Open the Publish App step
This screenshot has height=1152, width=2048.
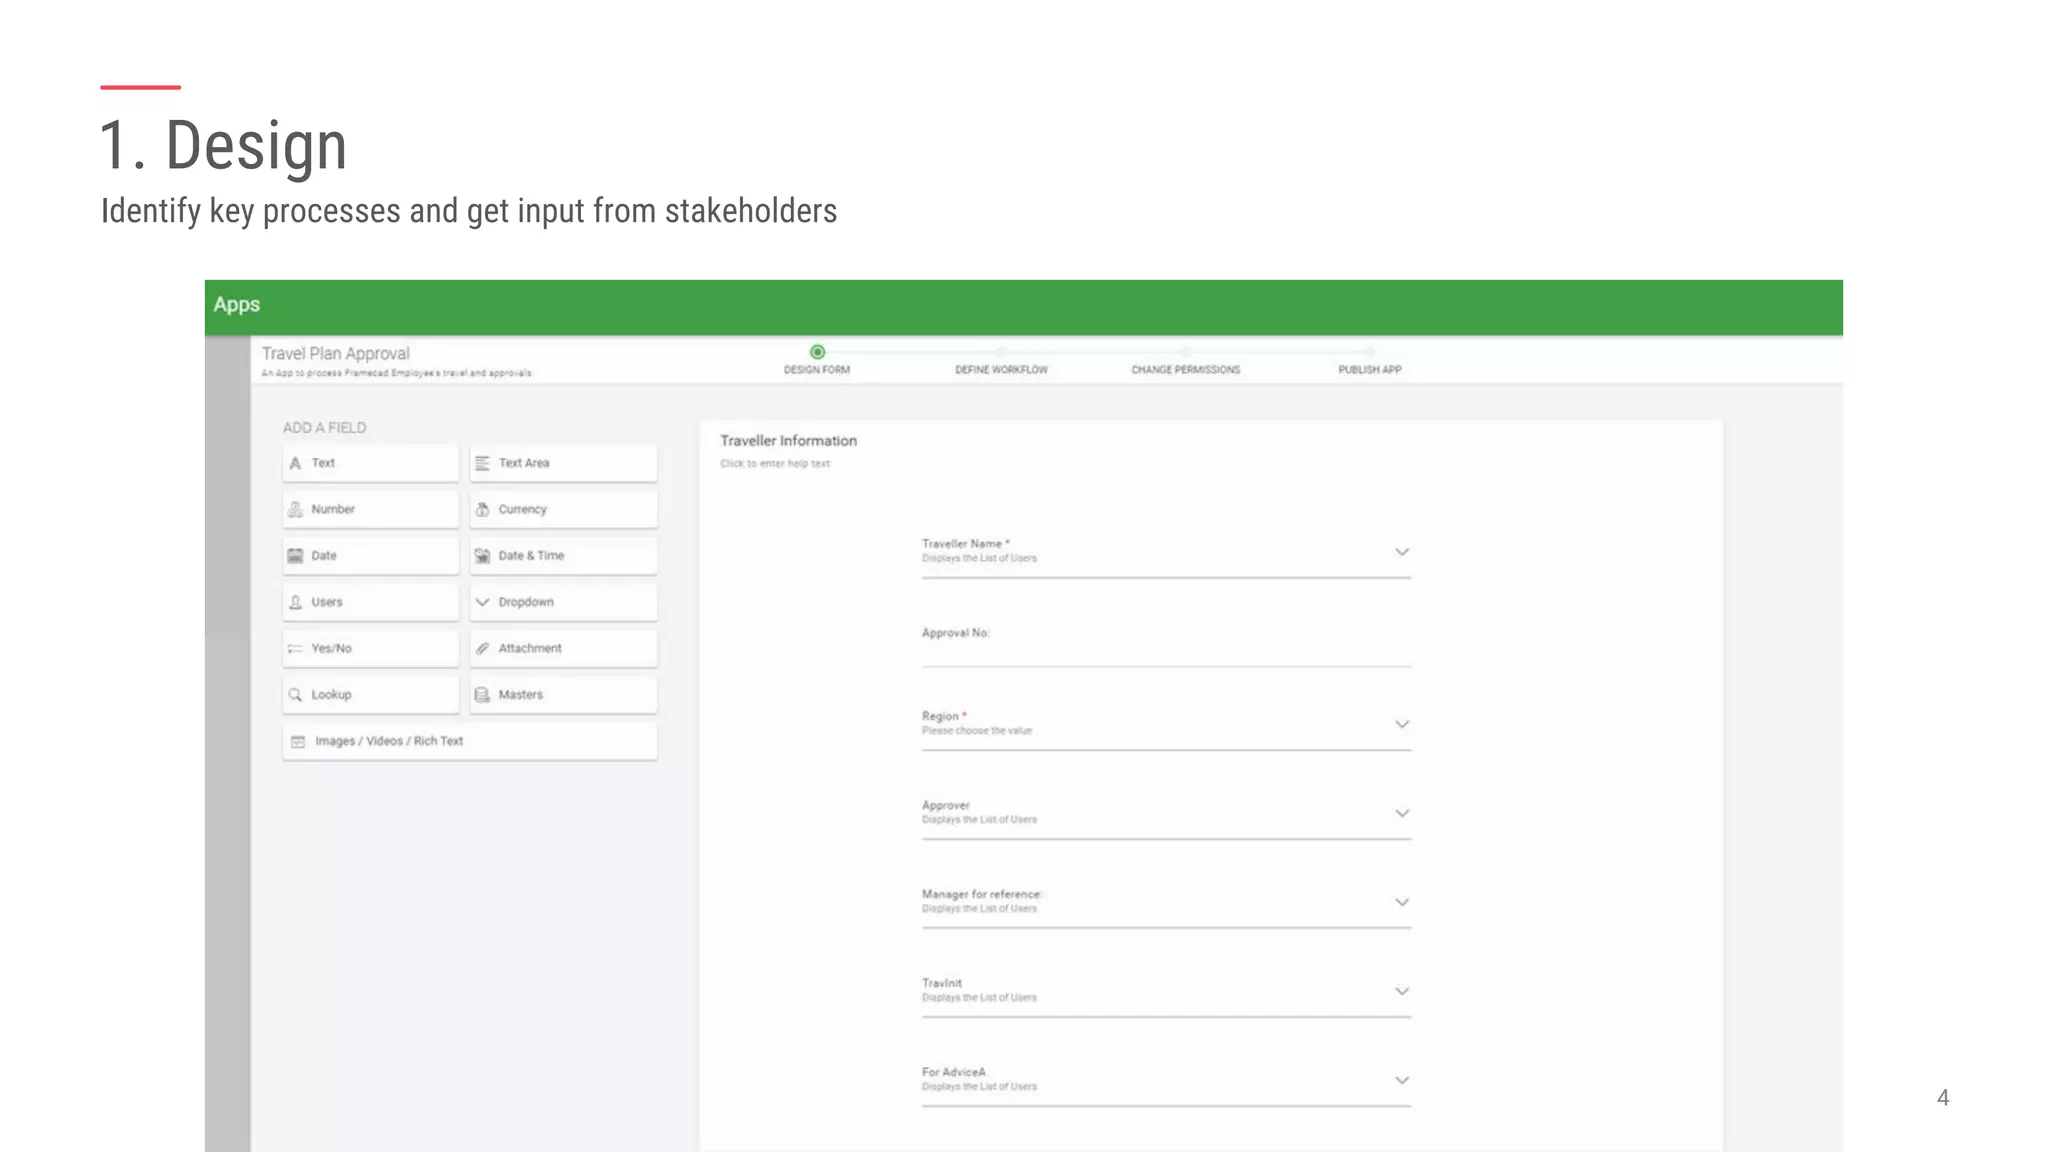click(1369, 368)
